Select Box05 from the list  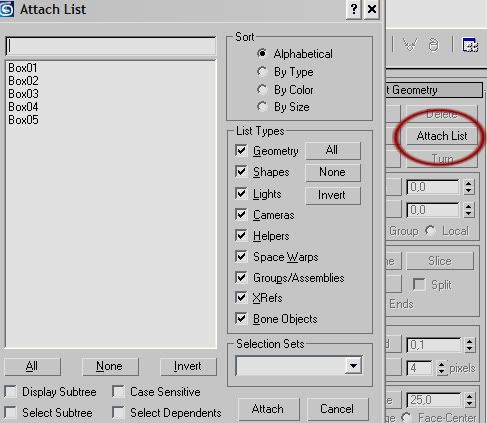23,120
